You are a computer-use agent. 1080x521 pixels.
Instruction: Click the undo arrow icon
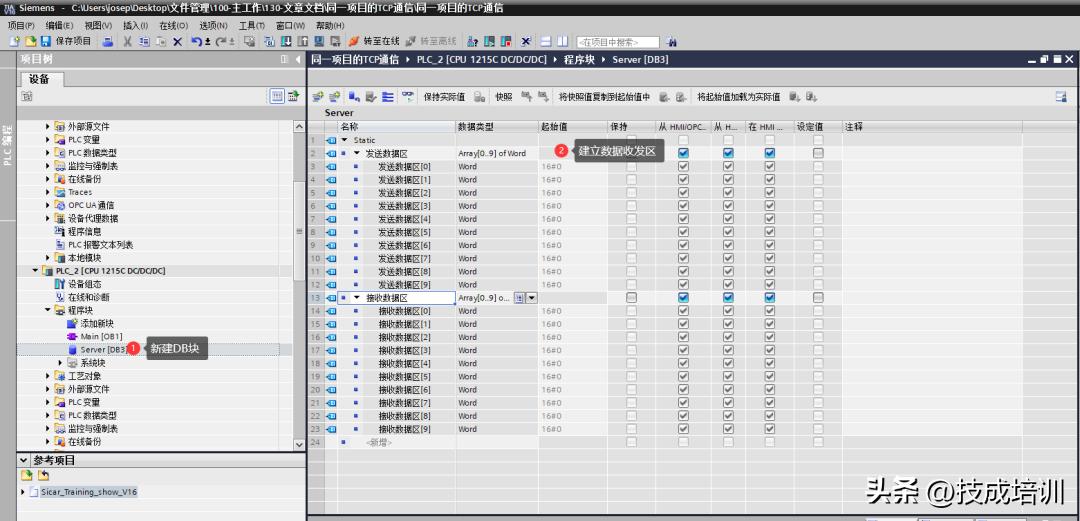[x=196, y=41]
